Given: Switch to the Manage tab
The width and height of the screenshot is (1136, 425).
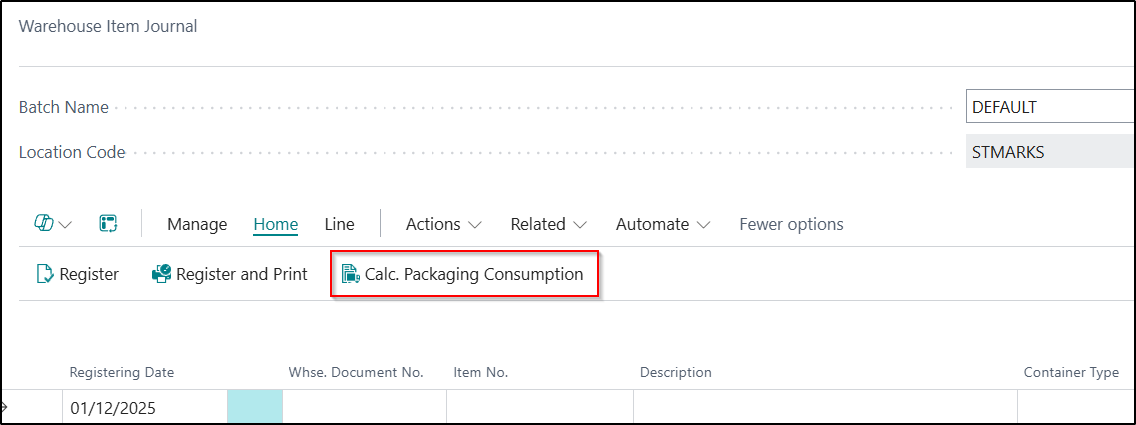Looking at the screenshot, I should click(197, 224).
